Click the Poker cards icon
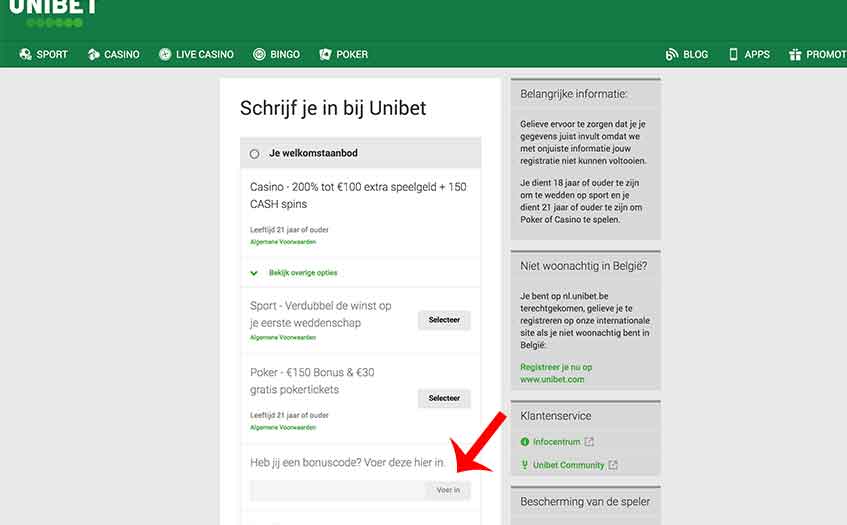The image size is (847, 525). coord(325,54)
